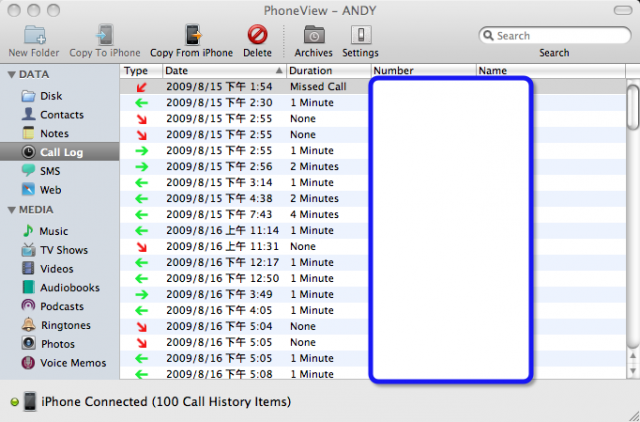Select the 2009/8/16 下午 3:49 row

tap(373, 294)
